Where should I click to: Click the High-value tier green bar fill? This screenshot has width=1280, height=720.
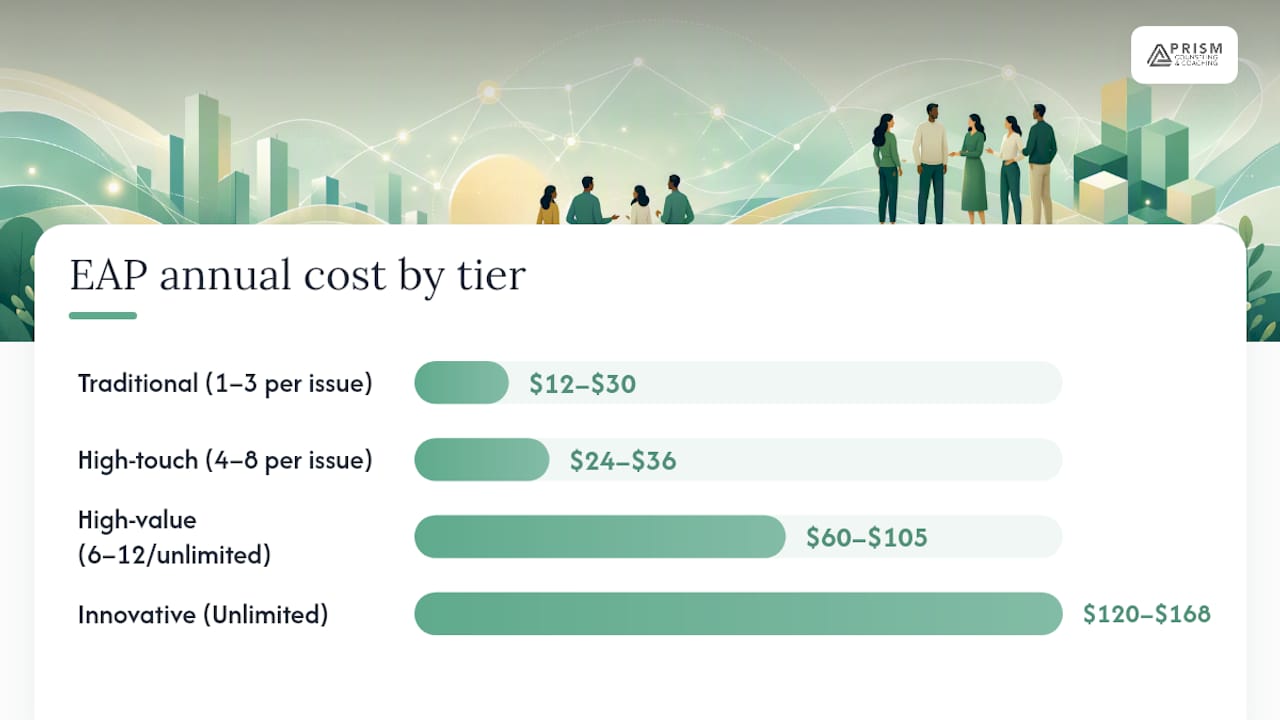(600, 537)
